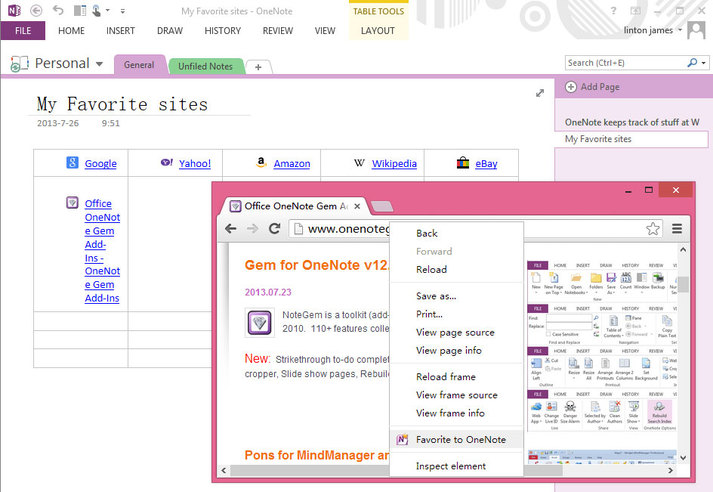Click the Personal notebook icon
Image resolution: width=713 pixels, height=492 pixels.
[x=20, y=64]
